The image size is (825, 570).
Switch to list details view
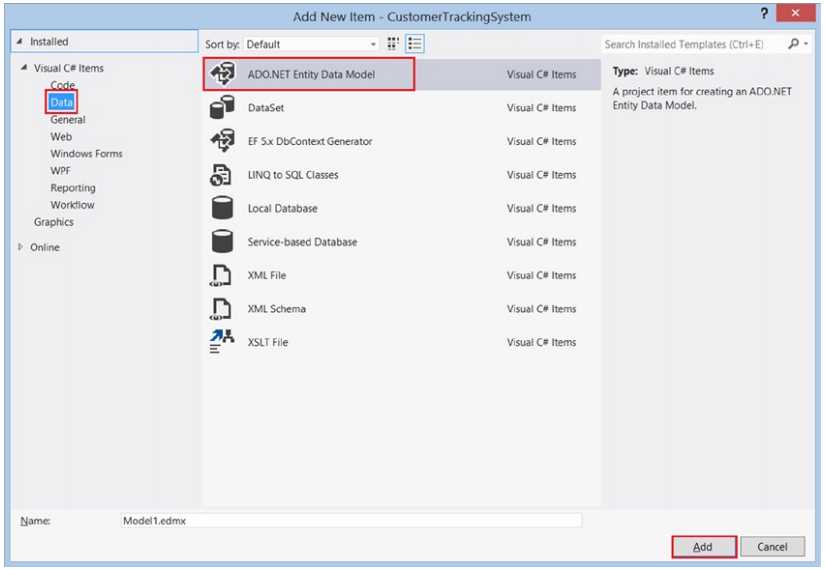click(x=414, y=44)
